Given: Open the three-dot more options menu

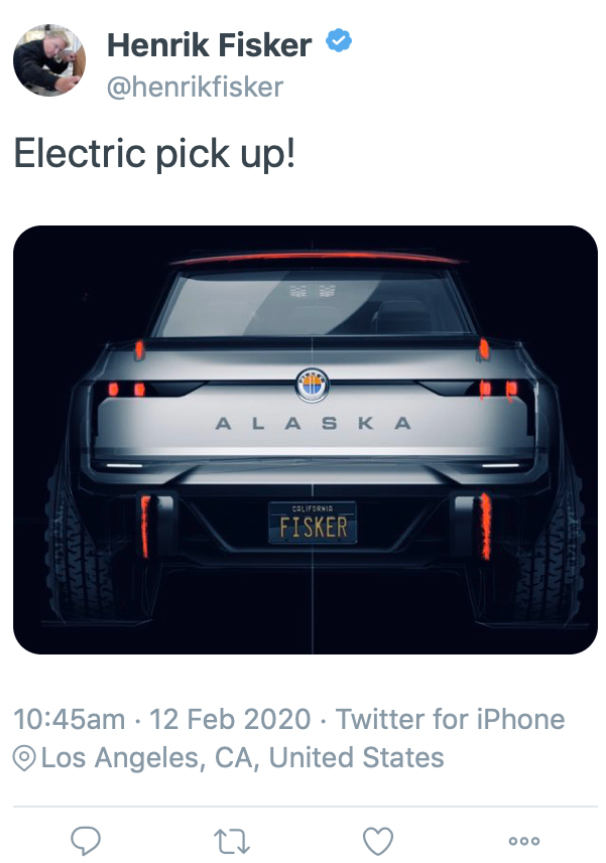Looking at the screenshot, I should [x=524, y=840].
